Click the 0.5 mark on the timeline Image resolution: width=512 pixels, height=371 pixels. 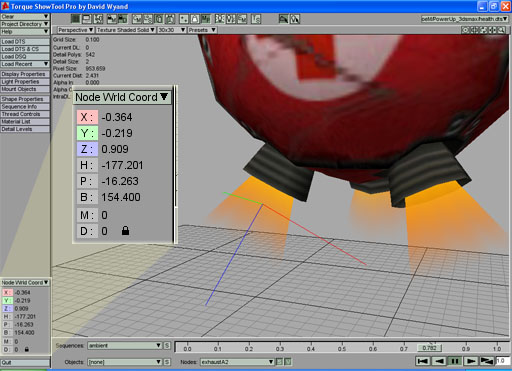pyautogui.click(x=342, y=349)
